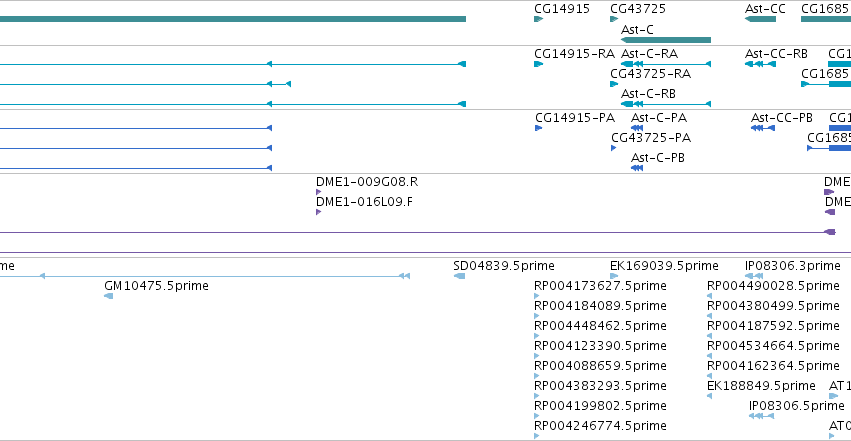Click the CG14915-PA protein label

575,118
